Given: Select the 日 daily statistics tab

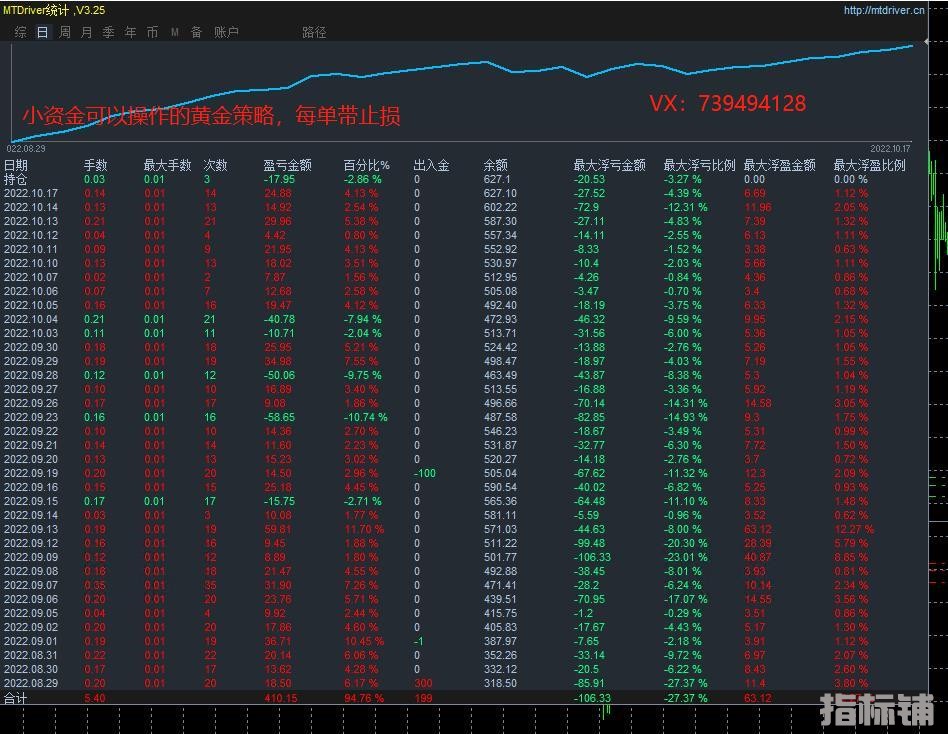Looking at the screenshot, I should pyautogui.click(x=42, y=32).
